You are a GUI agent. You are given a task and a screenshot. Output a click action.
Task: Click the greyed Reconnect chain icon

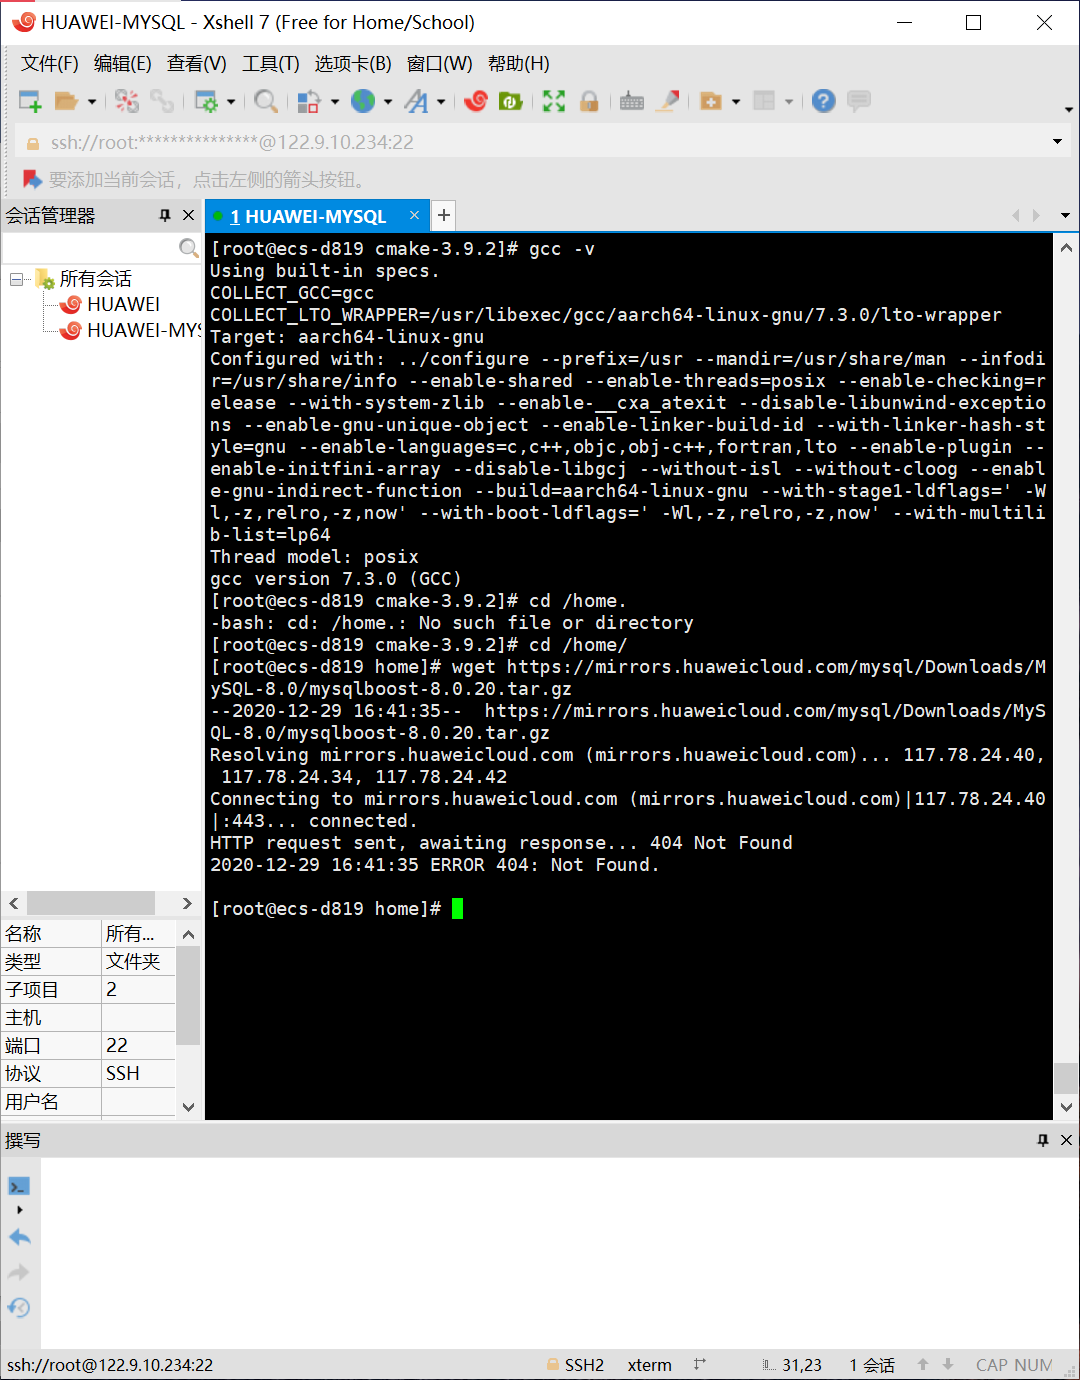[162, 101]
